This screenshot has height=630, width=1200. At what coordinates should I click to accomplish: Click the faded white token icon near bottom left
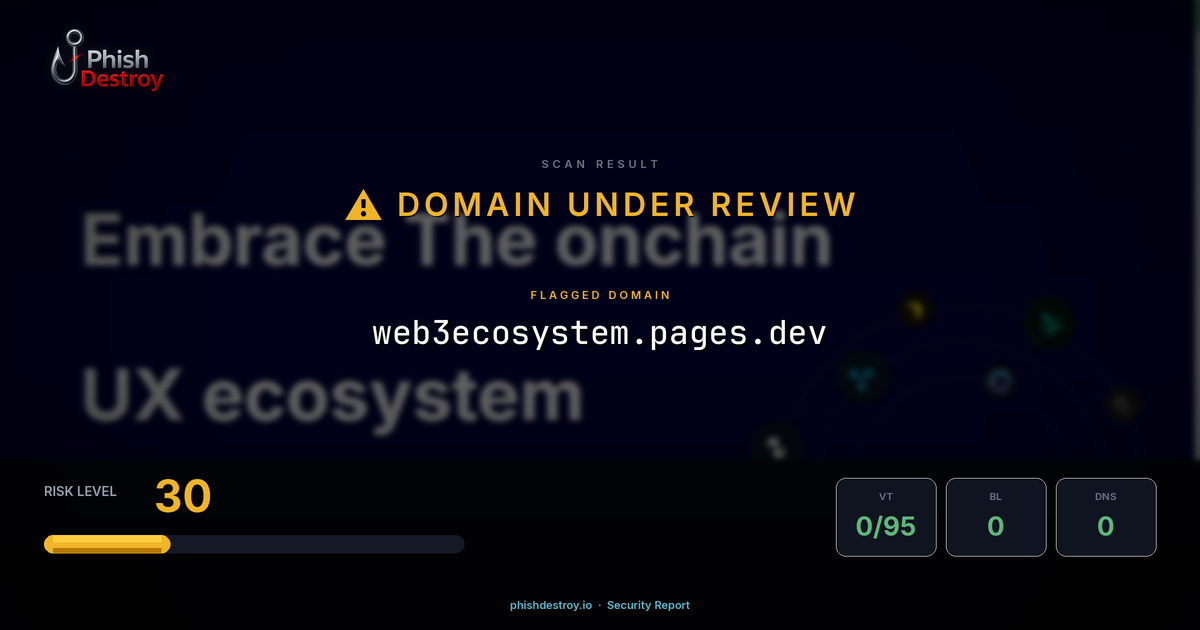pyautogui.click(x=777, y=445)
